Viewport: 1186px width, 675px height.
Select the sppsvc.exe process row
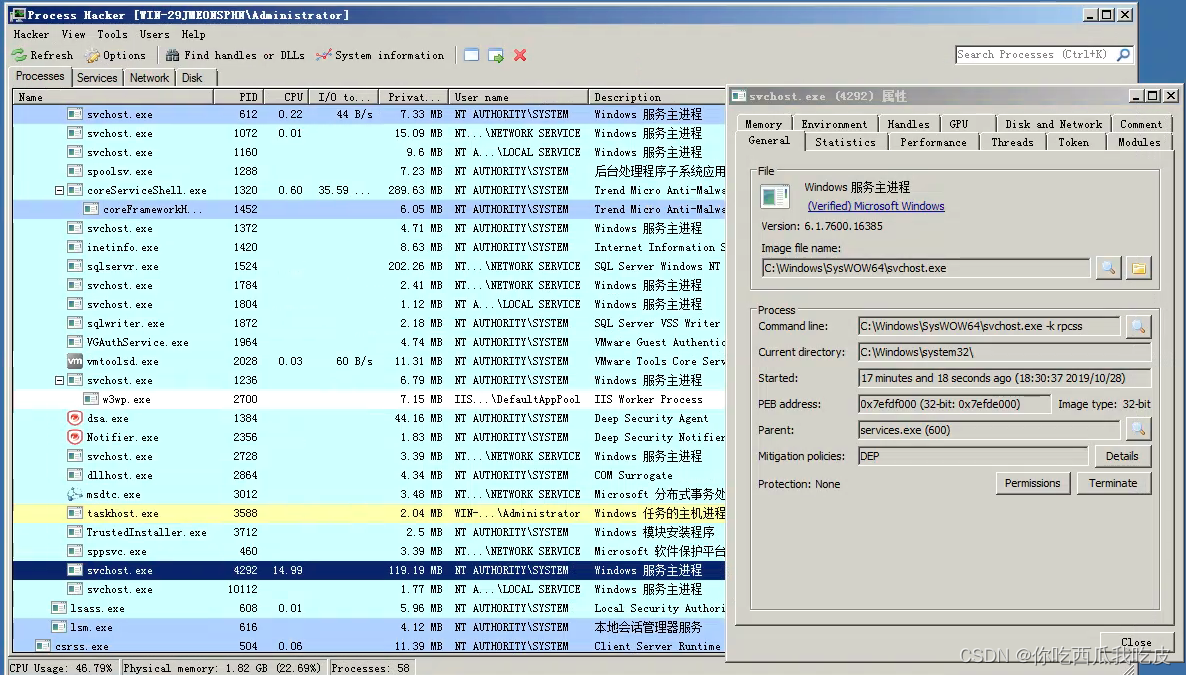(x=368, y=551)
